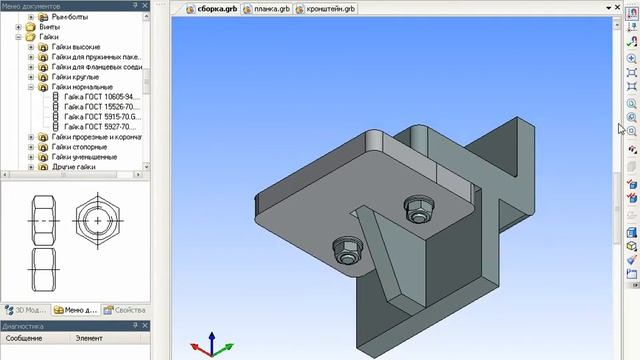Open the Свойства panel tab

pyautogui.click(x=125, y=310)
